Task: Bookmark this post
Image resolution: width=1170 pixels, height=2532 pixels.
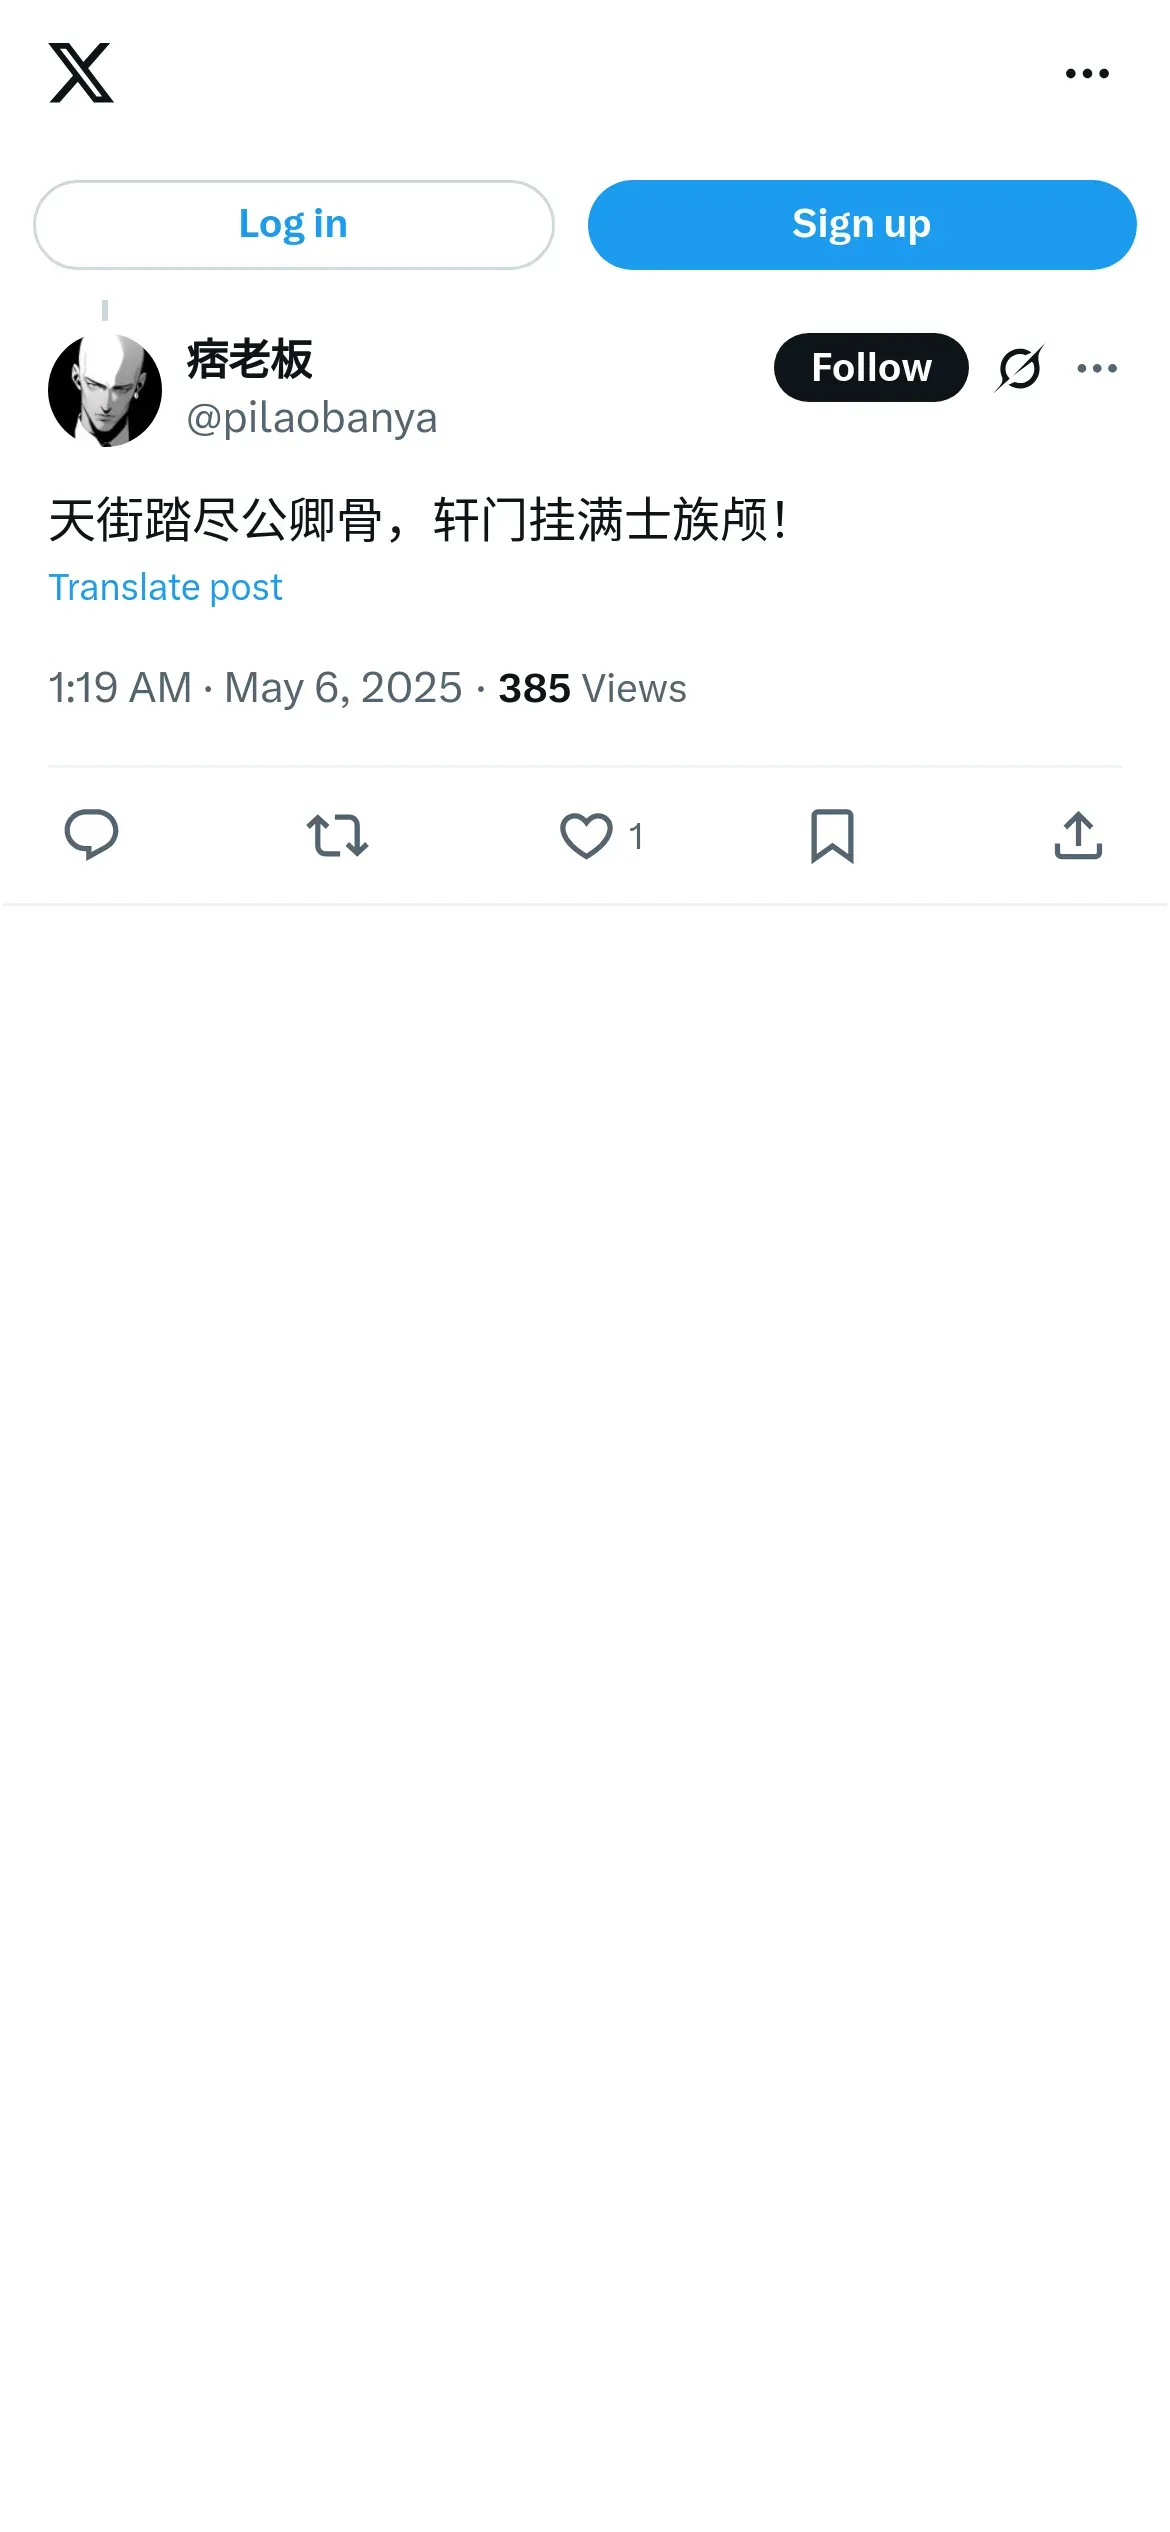Action: pos(832,835)
